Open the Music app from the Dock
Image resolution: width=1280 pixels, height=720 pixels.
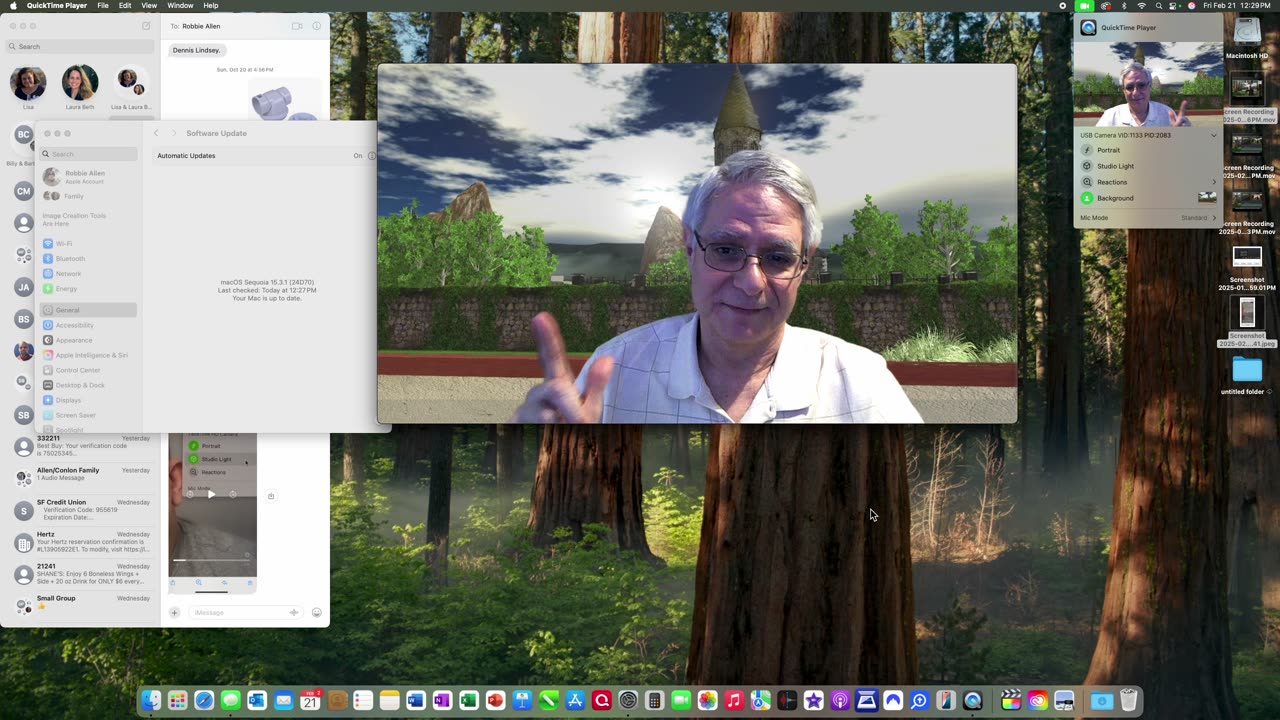coord(734,701)
